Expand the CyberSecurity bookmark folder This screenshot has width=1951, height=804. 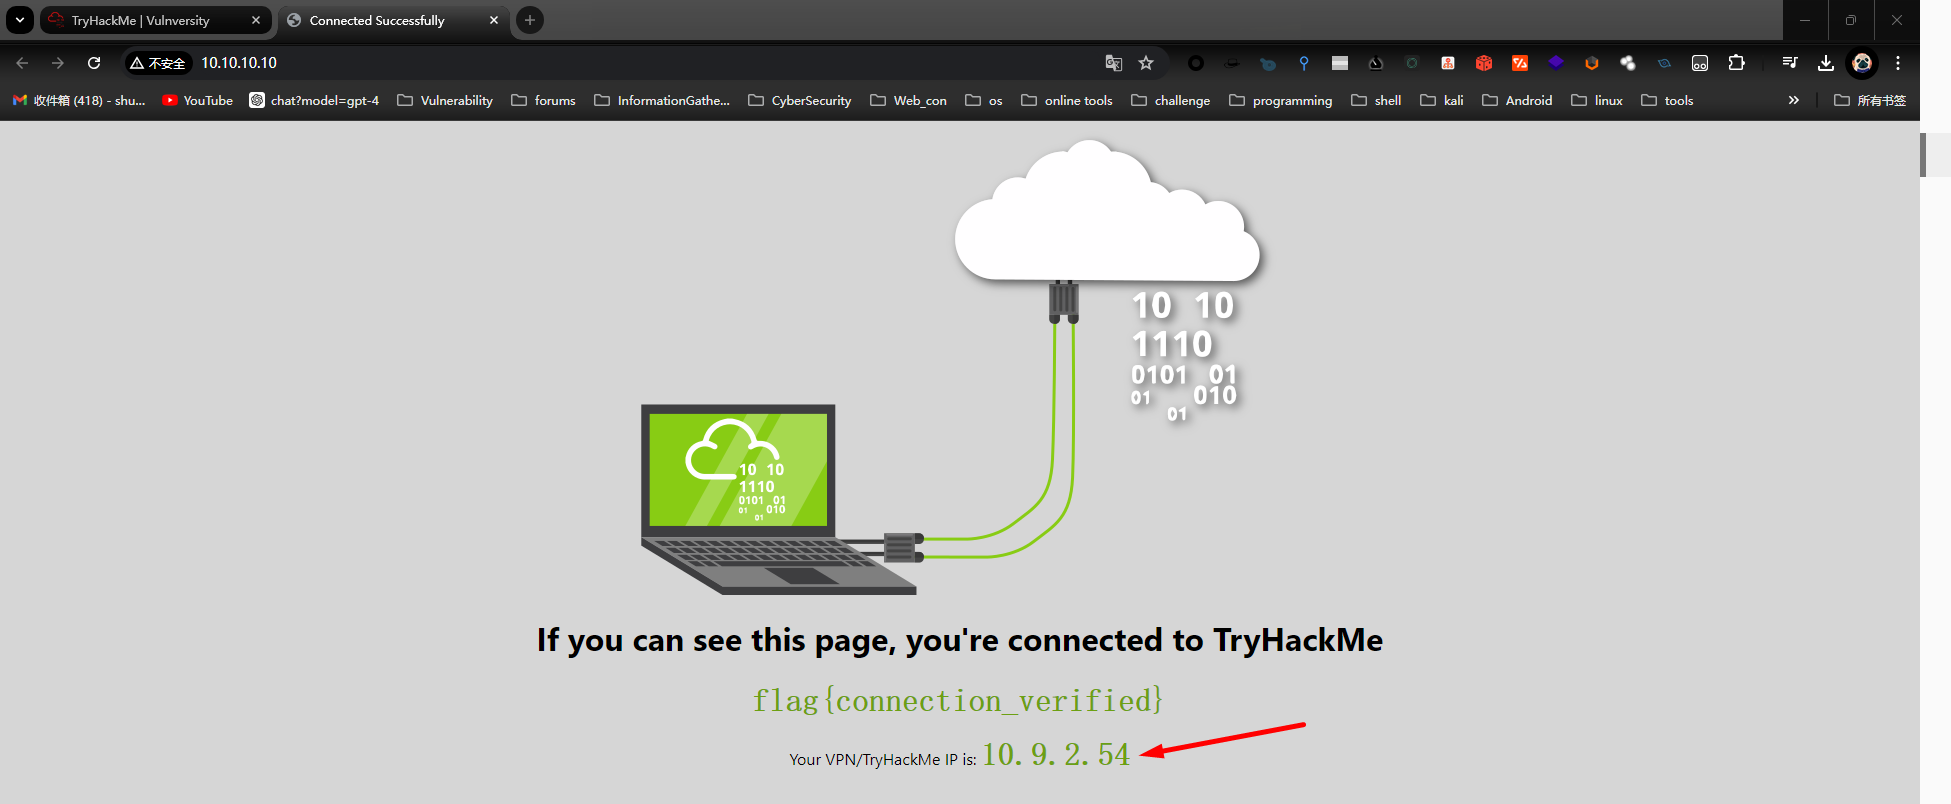(800, 100)
